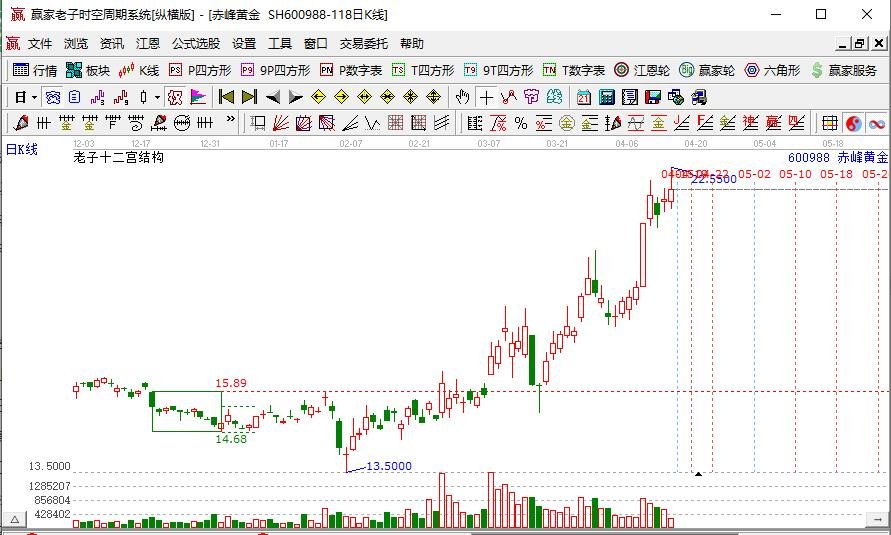Open the calendar 21 icon

click(584, 98)
